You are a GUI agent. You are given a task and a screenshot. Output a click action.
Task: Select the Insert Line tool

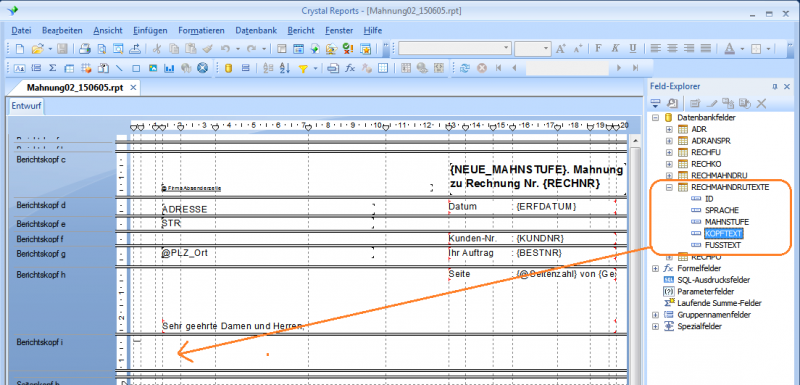click(119, 68)
